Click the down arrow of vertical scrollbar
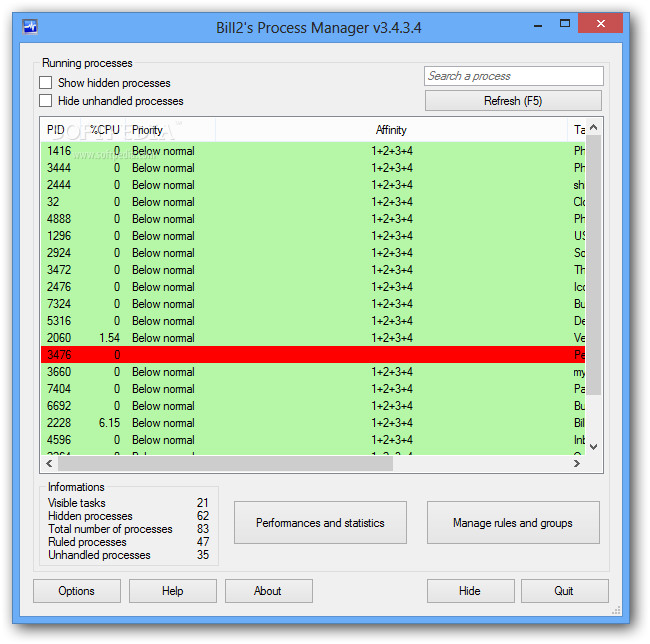The height and width of the screenshot is (644, 650). 594,447
